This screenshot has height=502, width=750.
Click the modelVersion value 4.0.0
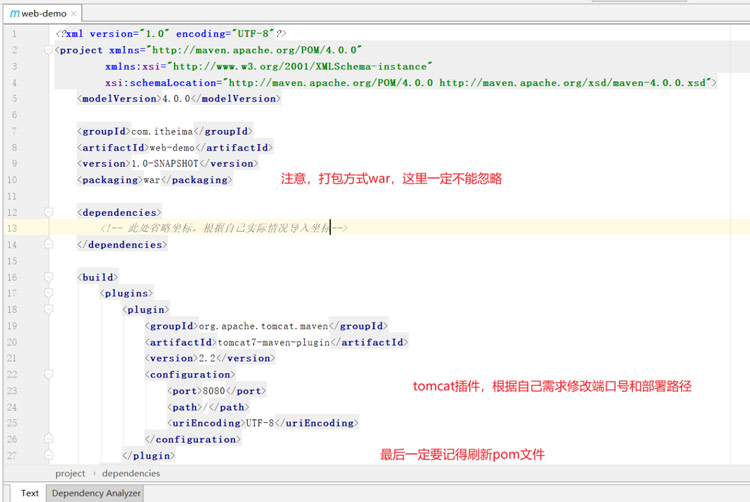click(x=176, y=98)
